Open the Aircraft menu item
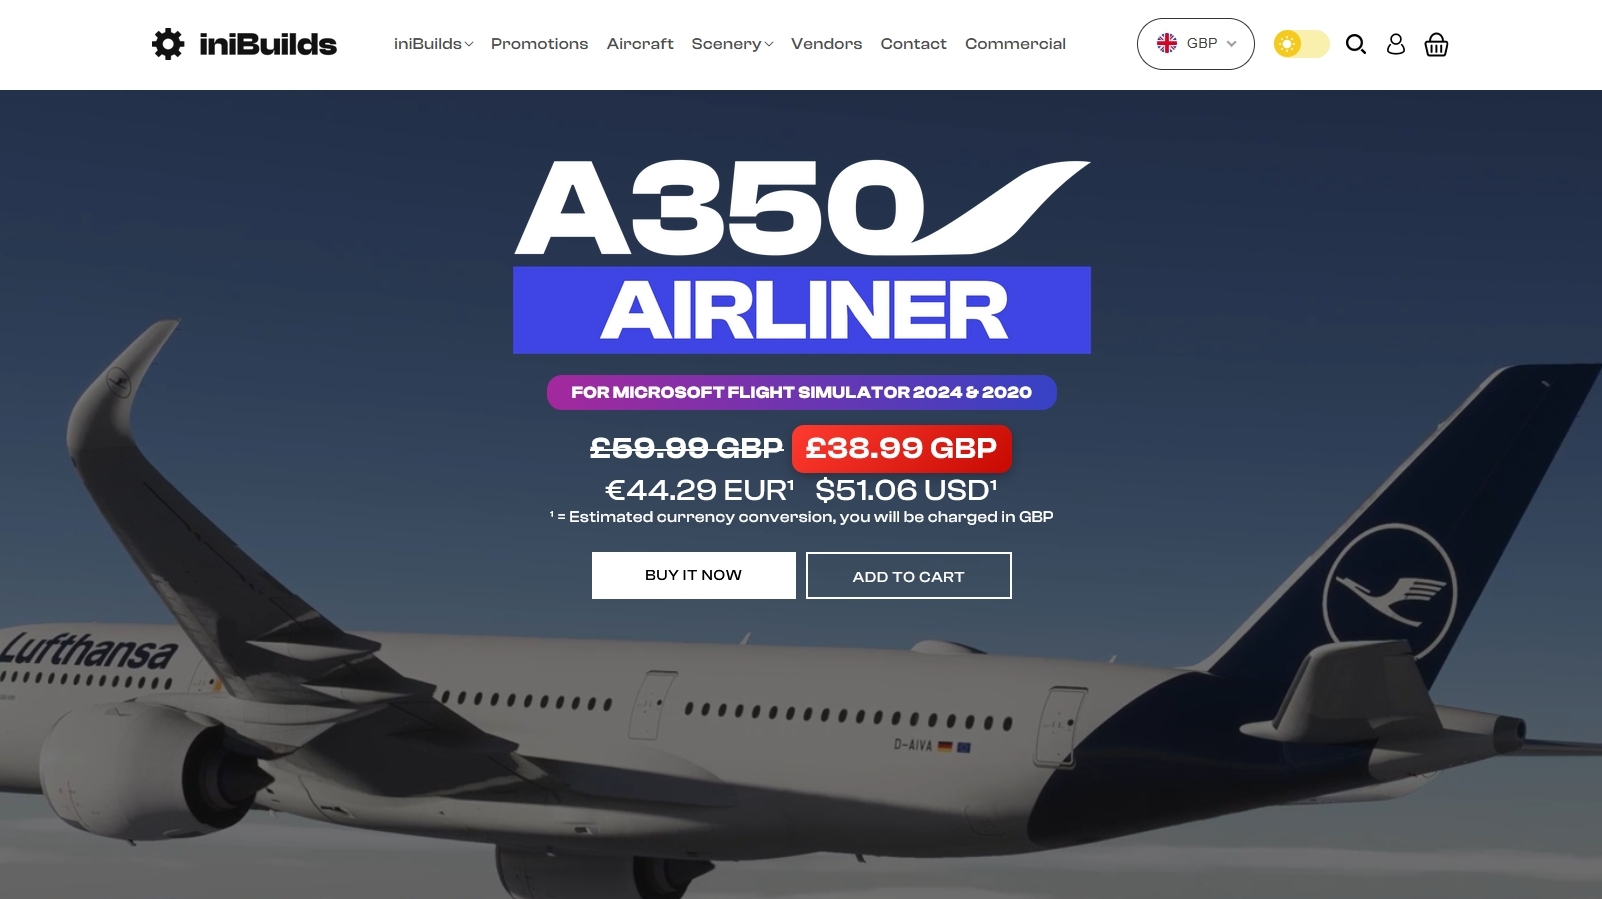1602x899 pixels. coord(640,44)
